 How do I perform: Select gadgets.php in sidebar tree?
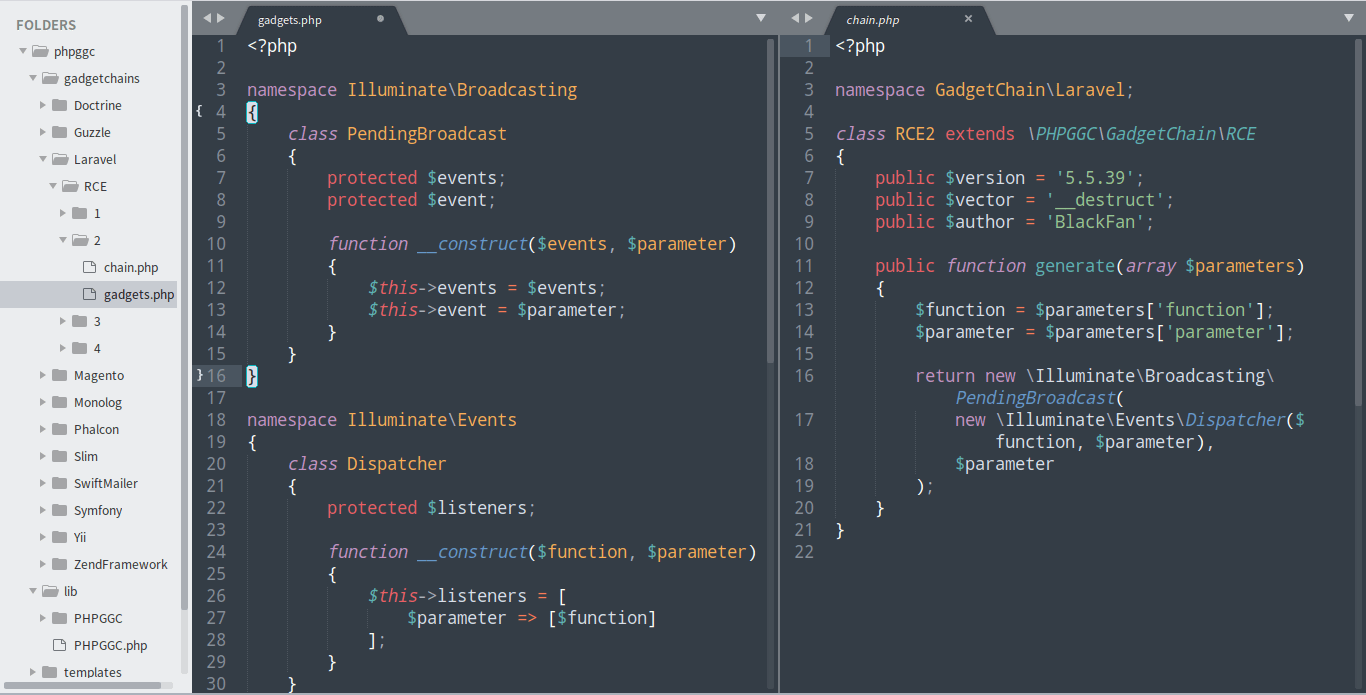pos(139,294)
